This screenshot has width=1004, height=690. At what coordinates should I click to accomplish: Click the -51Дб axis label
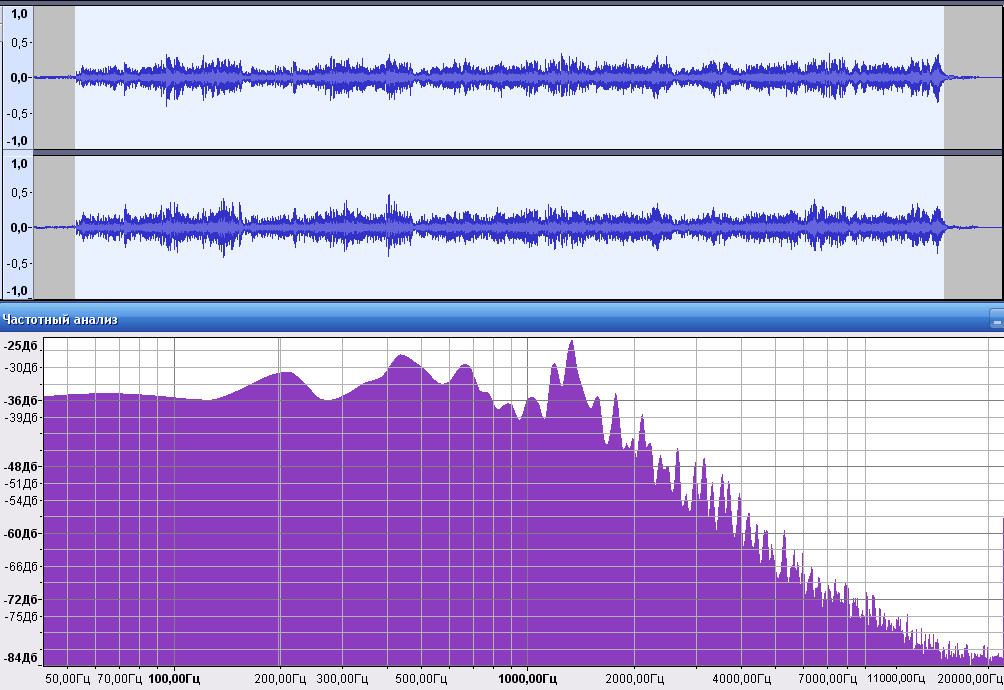(21, 483)
